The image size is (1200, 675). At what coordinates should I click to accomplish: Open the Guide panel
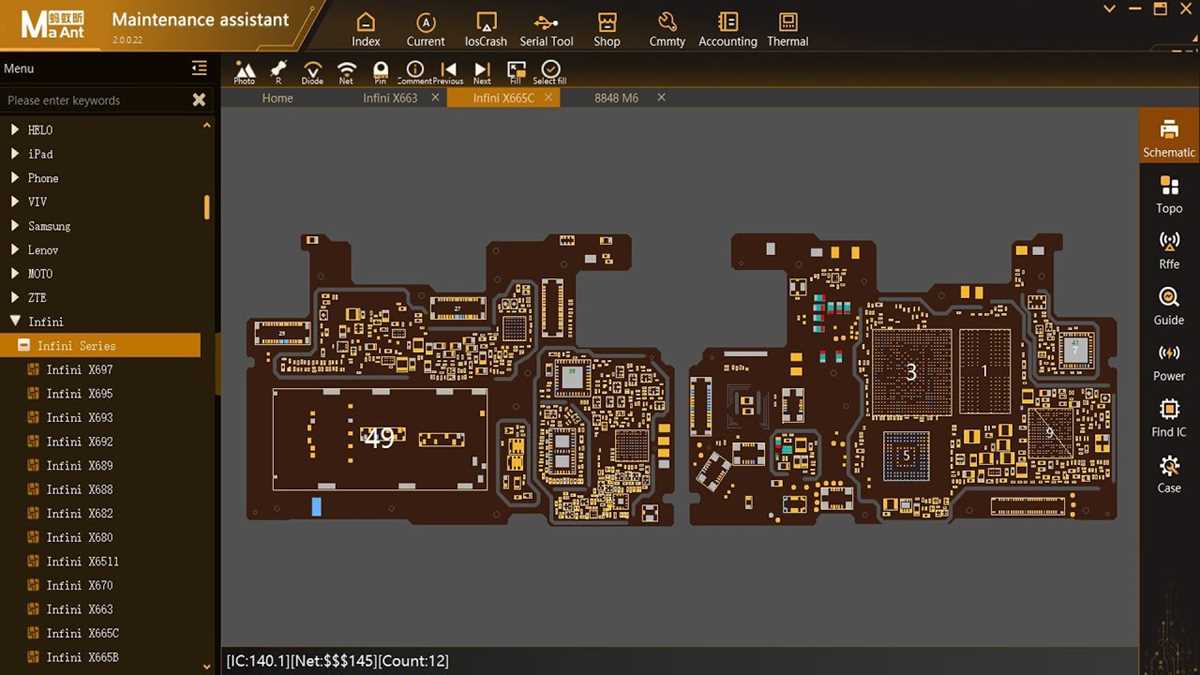1169,306
